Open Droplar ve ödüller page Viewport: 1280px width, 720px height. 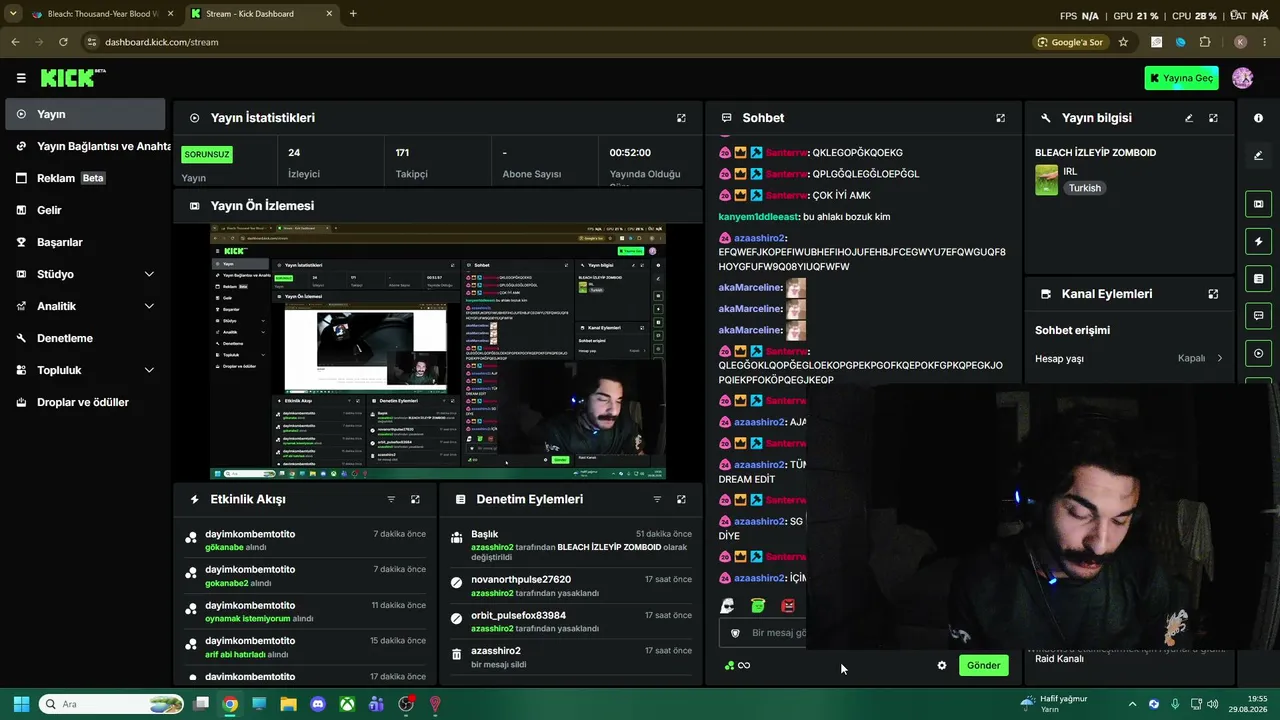[x=85, y=402]
